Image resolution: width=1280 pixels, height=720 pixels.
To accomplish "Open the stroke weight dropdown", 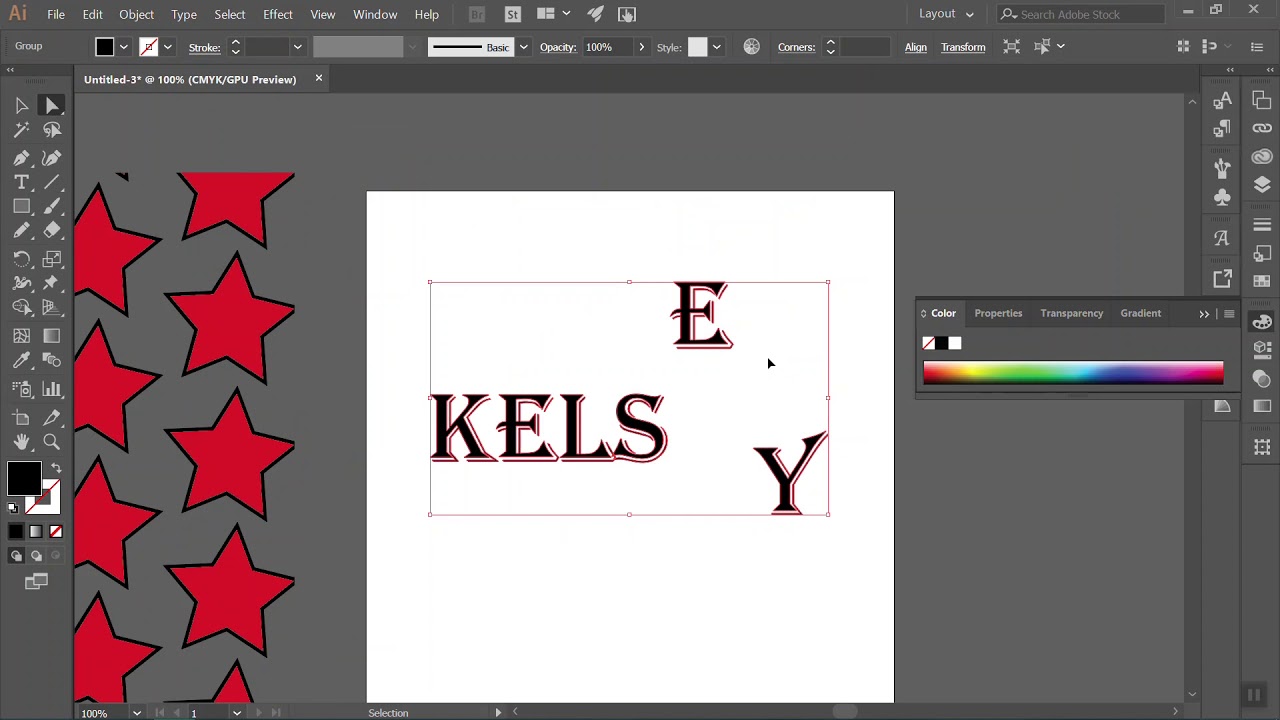I will coord(297,47).
